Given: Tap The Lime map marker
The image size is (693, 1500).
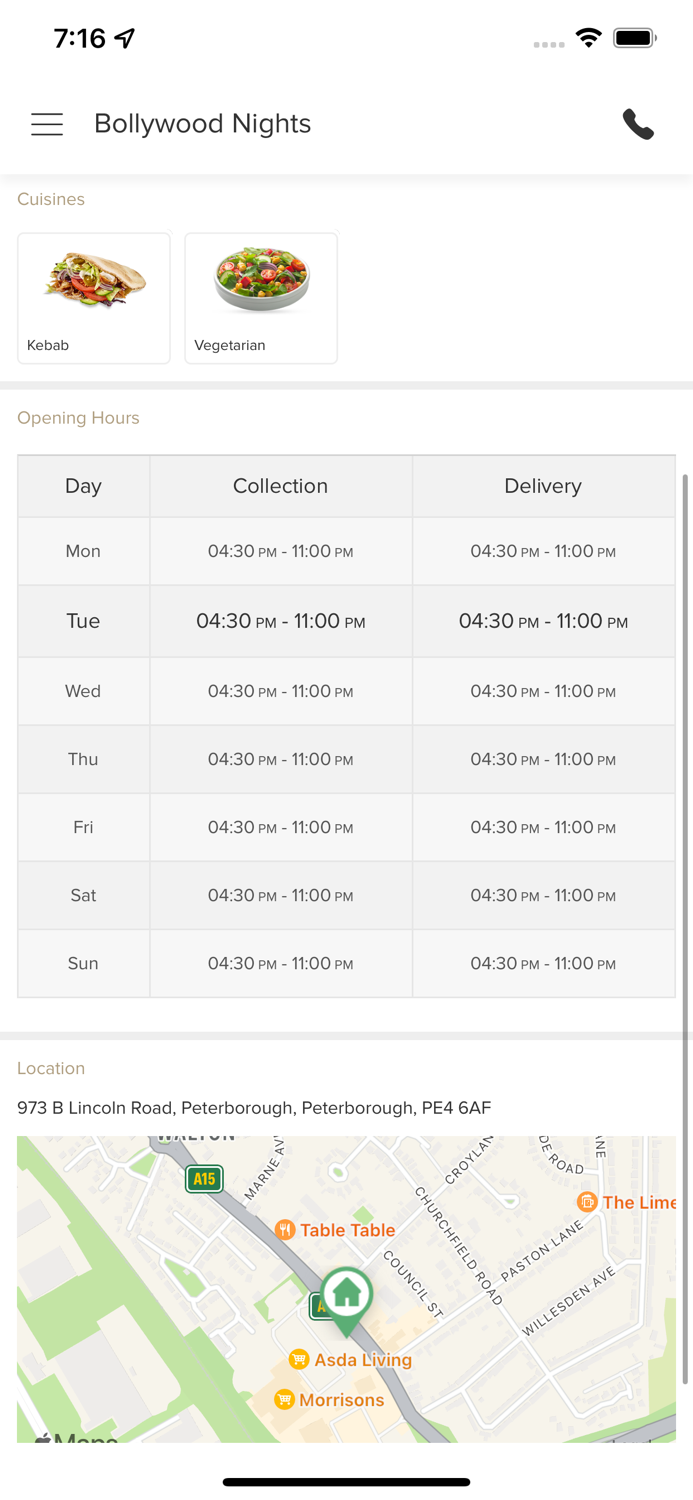Looking at the screenshot, I should coord(588,1201).
